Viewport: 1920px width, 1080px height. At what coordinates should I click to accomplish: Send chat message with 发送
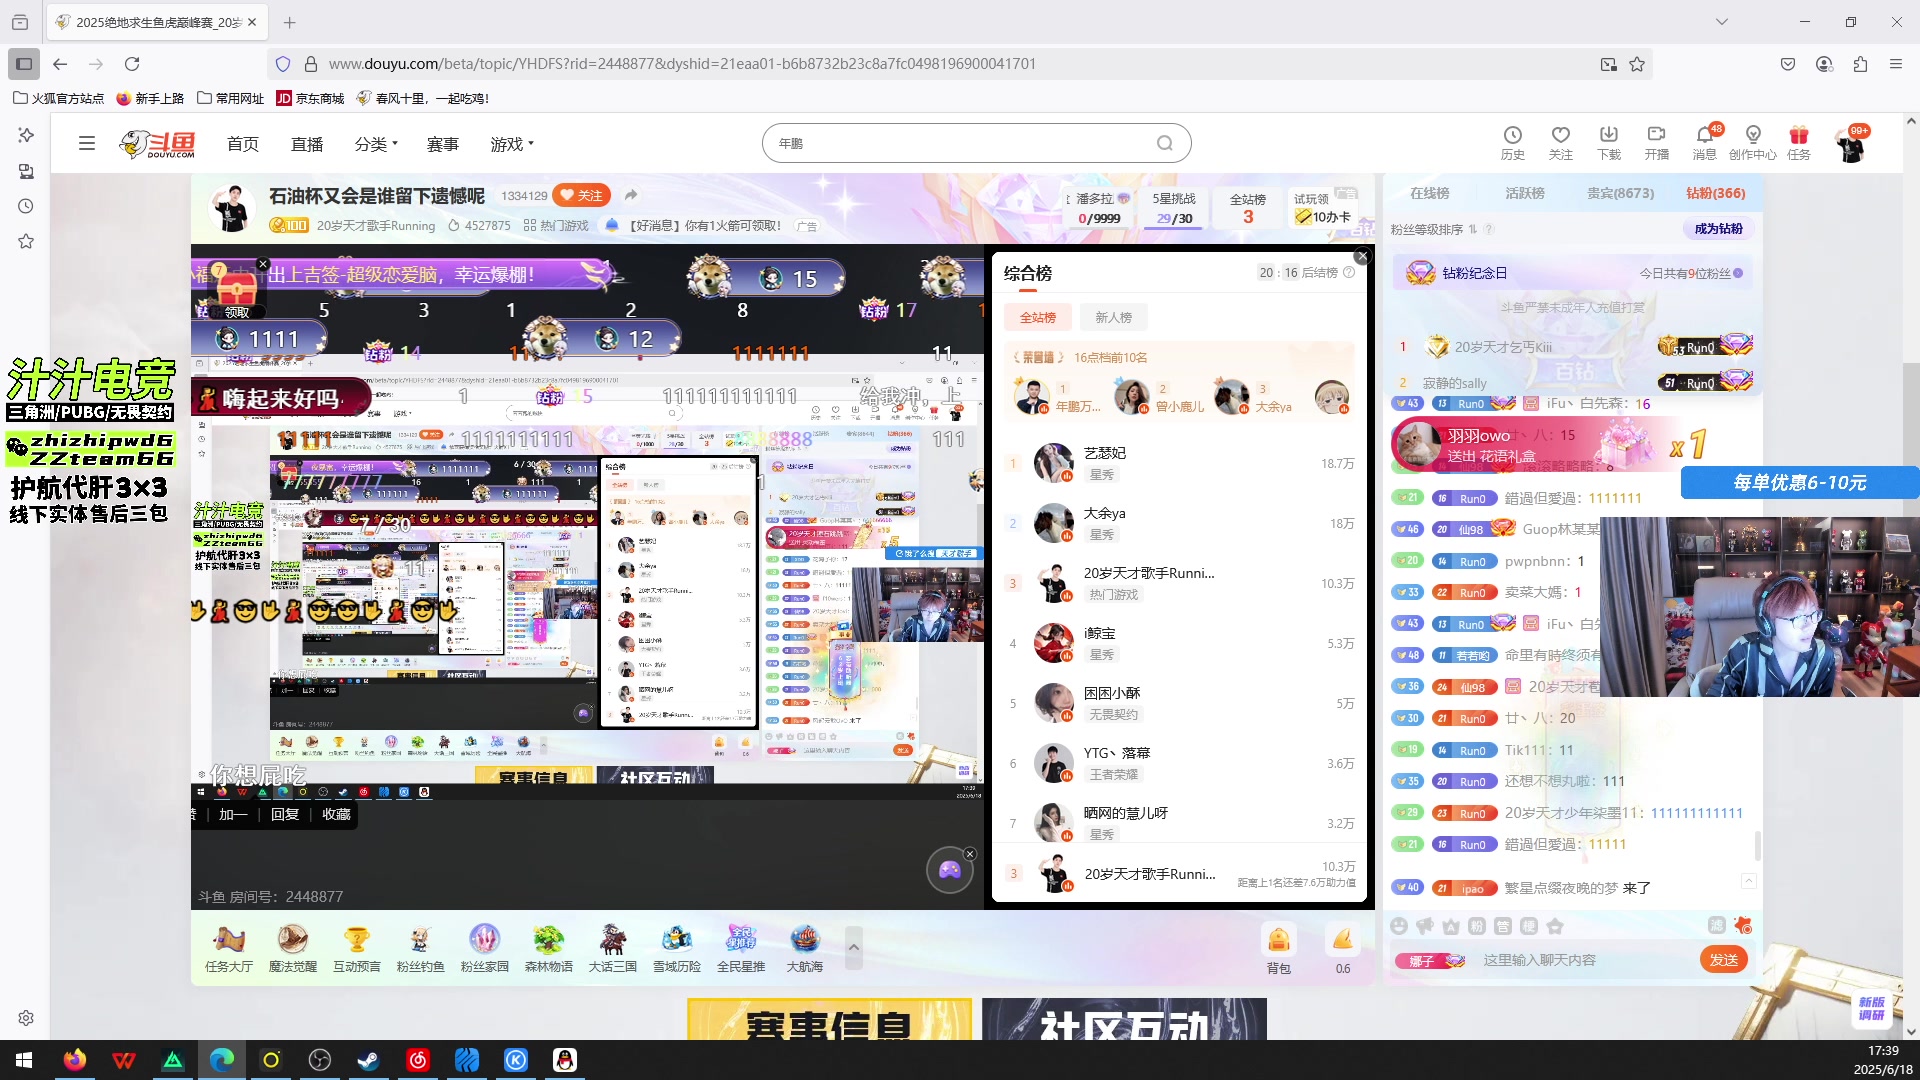point(1724,960)
